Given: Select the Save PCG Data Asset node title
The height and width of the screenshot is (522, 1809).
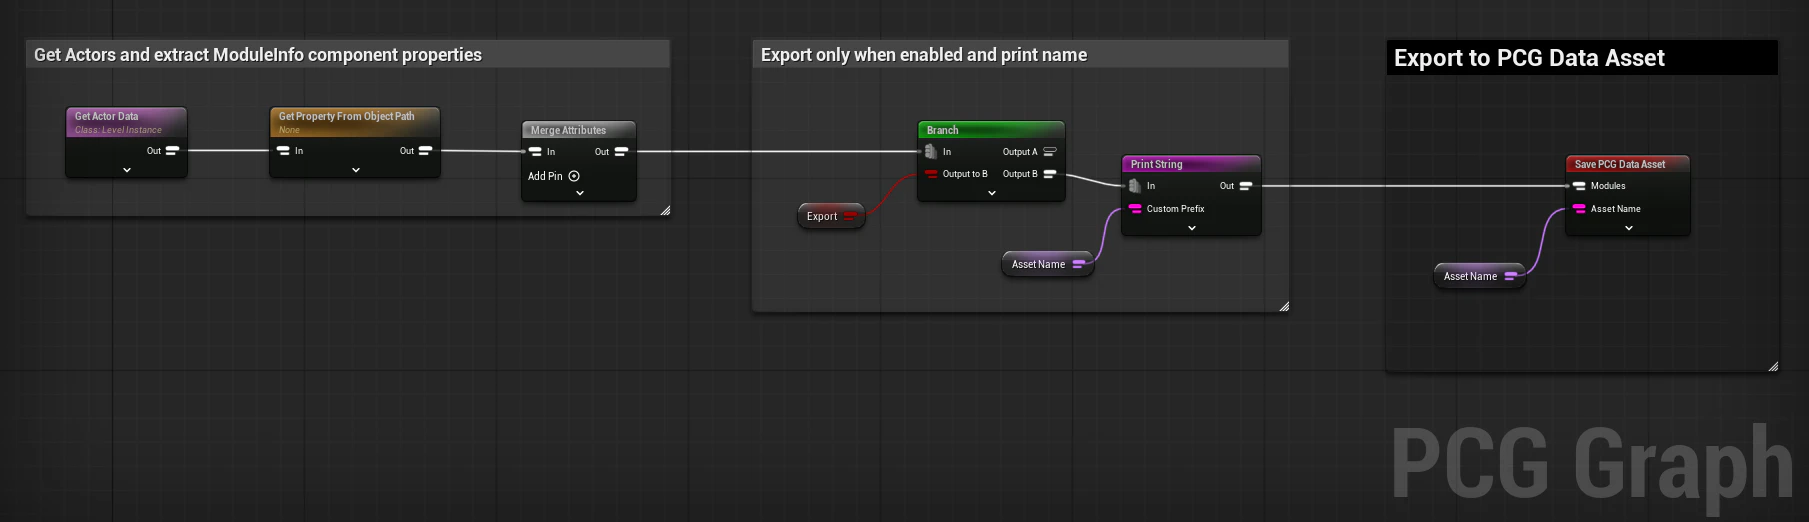Looking at the screenshot, I should coord(1620,164).
